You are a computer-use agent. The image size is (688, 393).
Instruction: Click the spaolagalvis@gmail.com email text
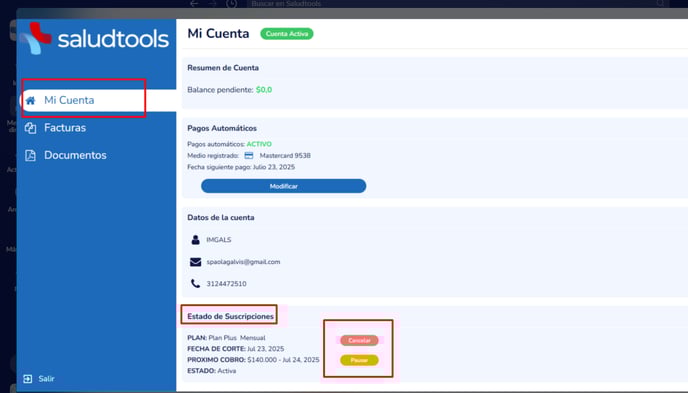243,262
